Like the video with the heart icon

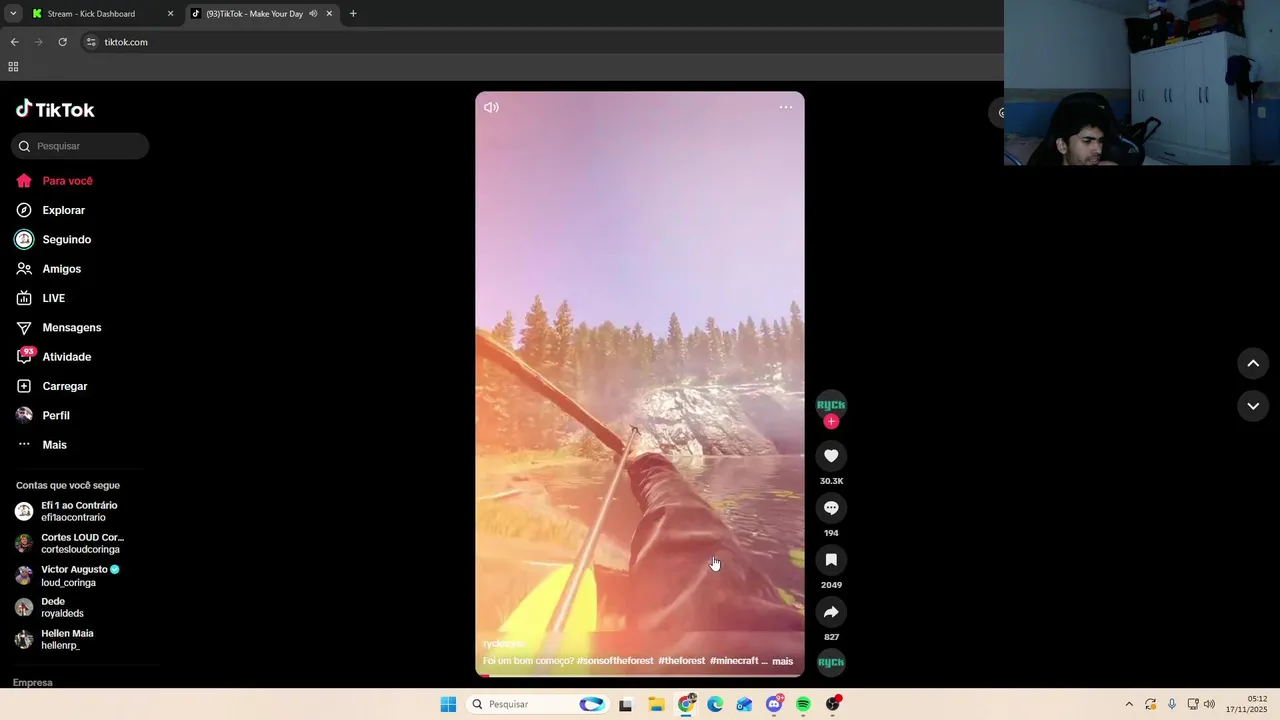click(831, 456)
